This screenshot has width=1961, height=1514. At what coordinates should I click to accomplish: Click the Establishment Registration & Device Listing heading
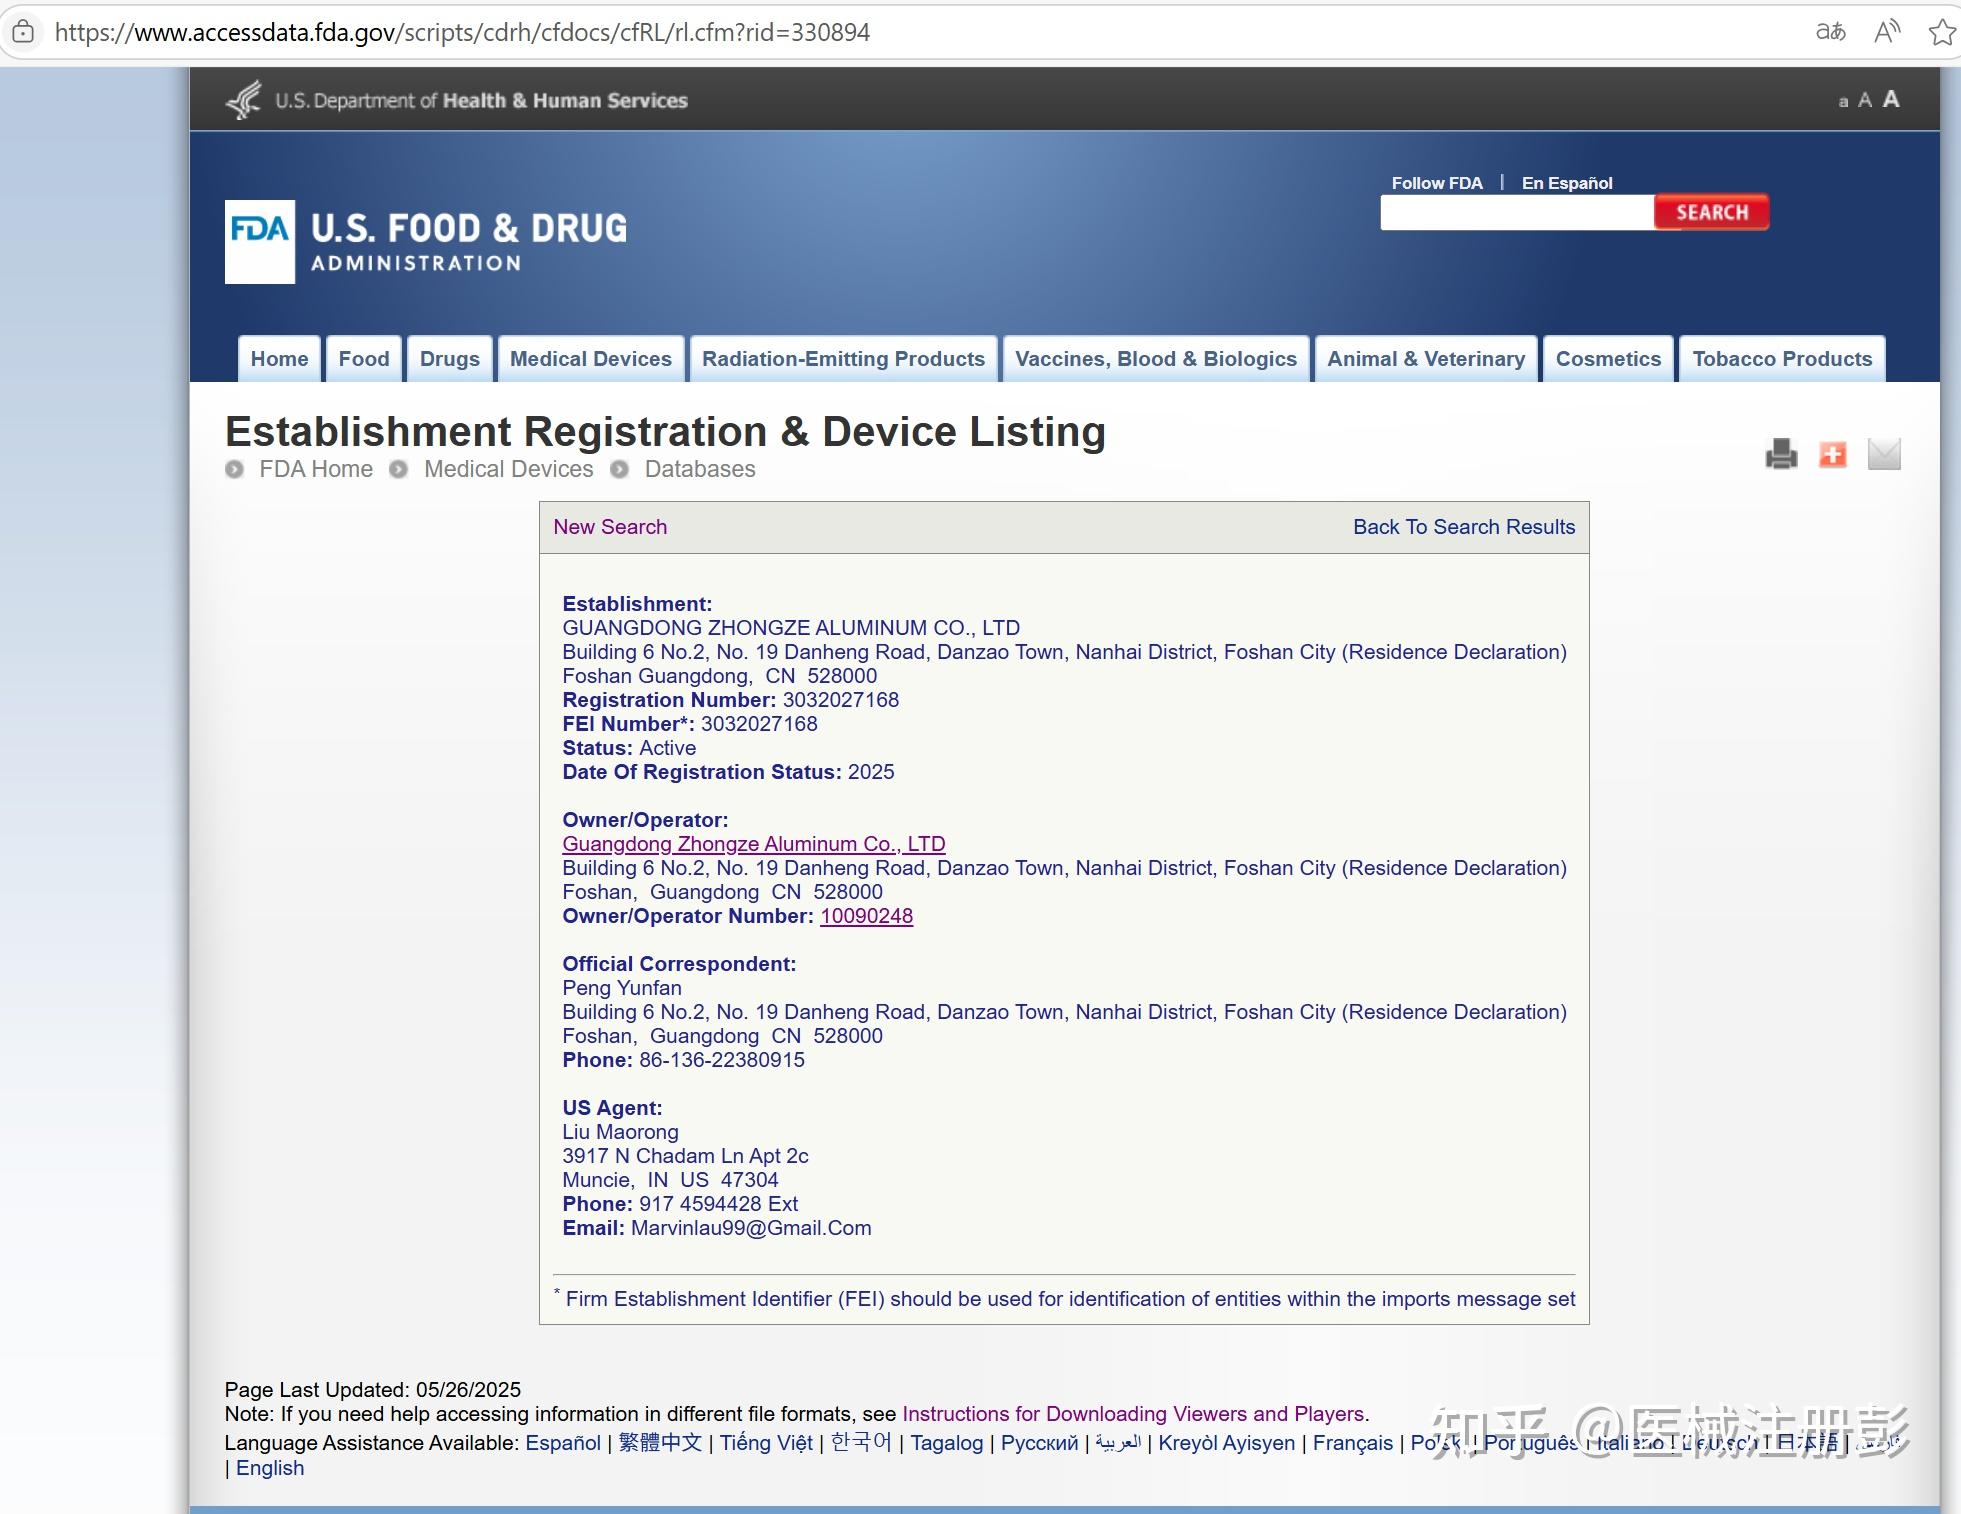point(665,432)
